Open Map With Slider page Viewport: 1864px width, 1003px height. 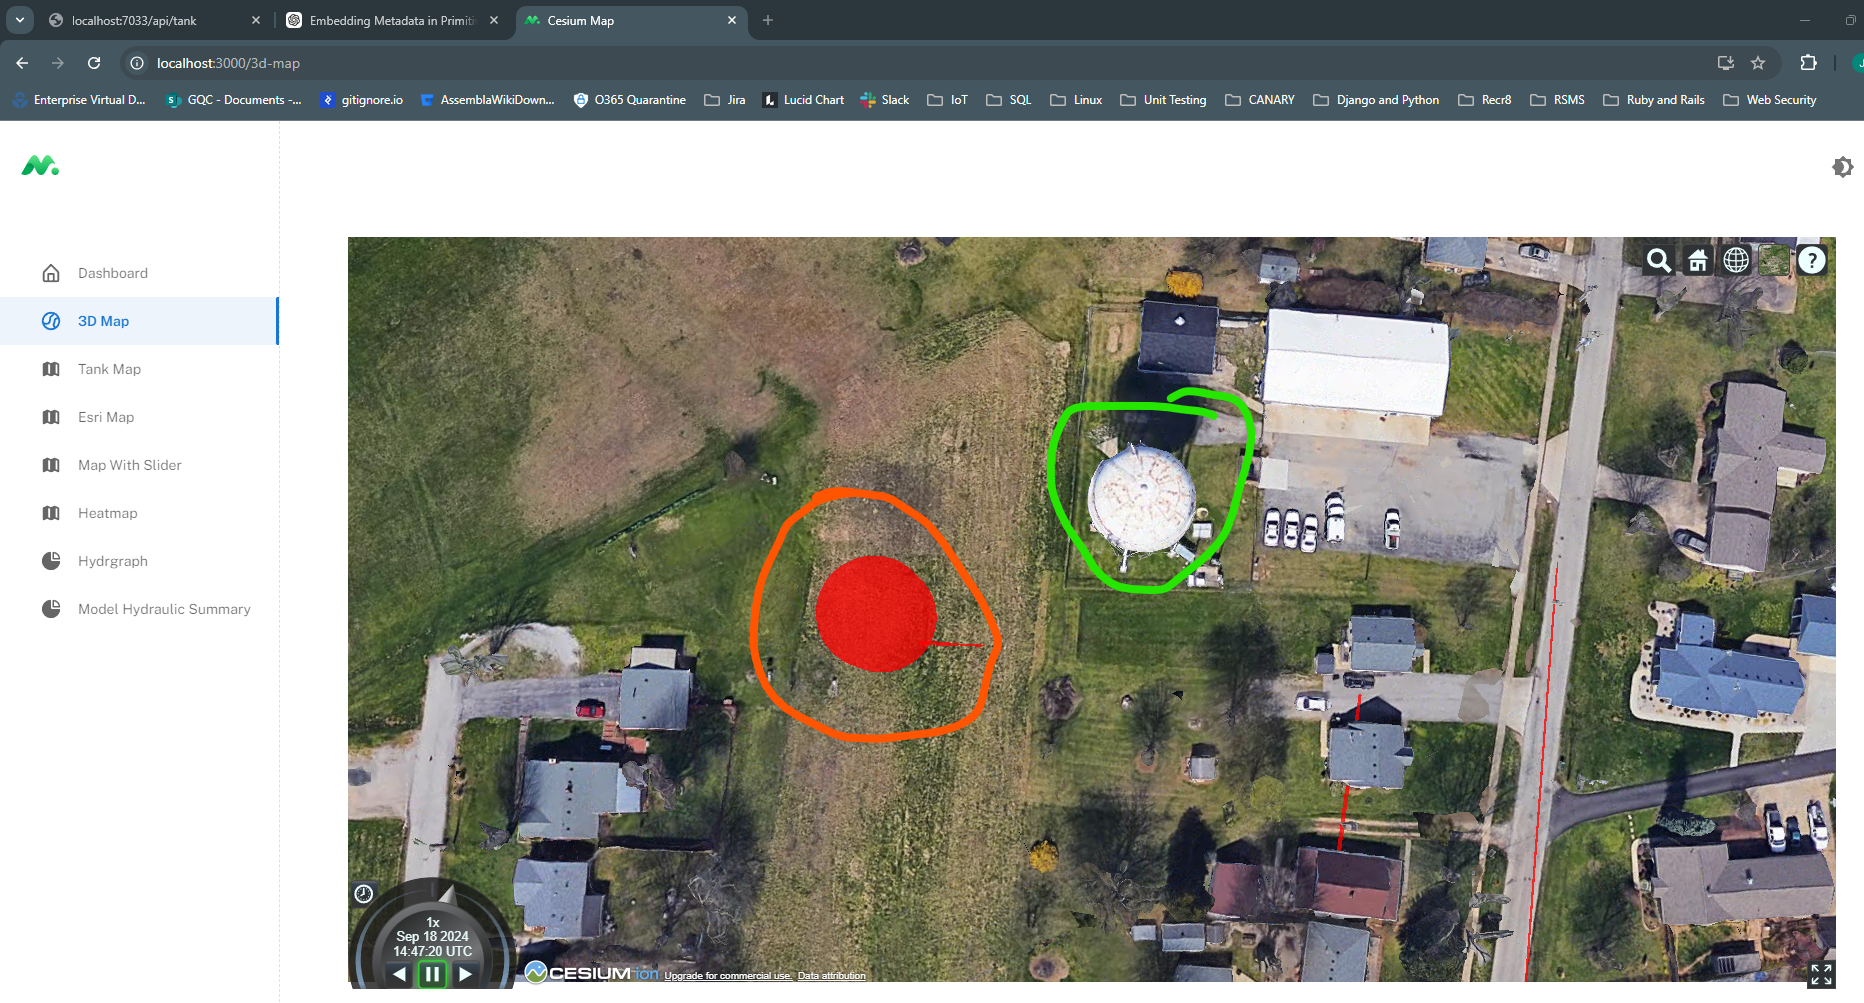coord(139,465)
